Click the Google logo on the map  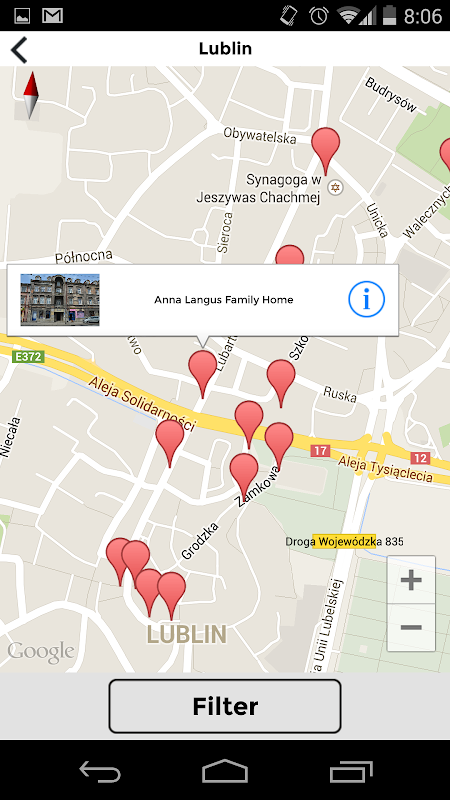pos(41,653)
